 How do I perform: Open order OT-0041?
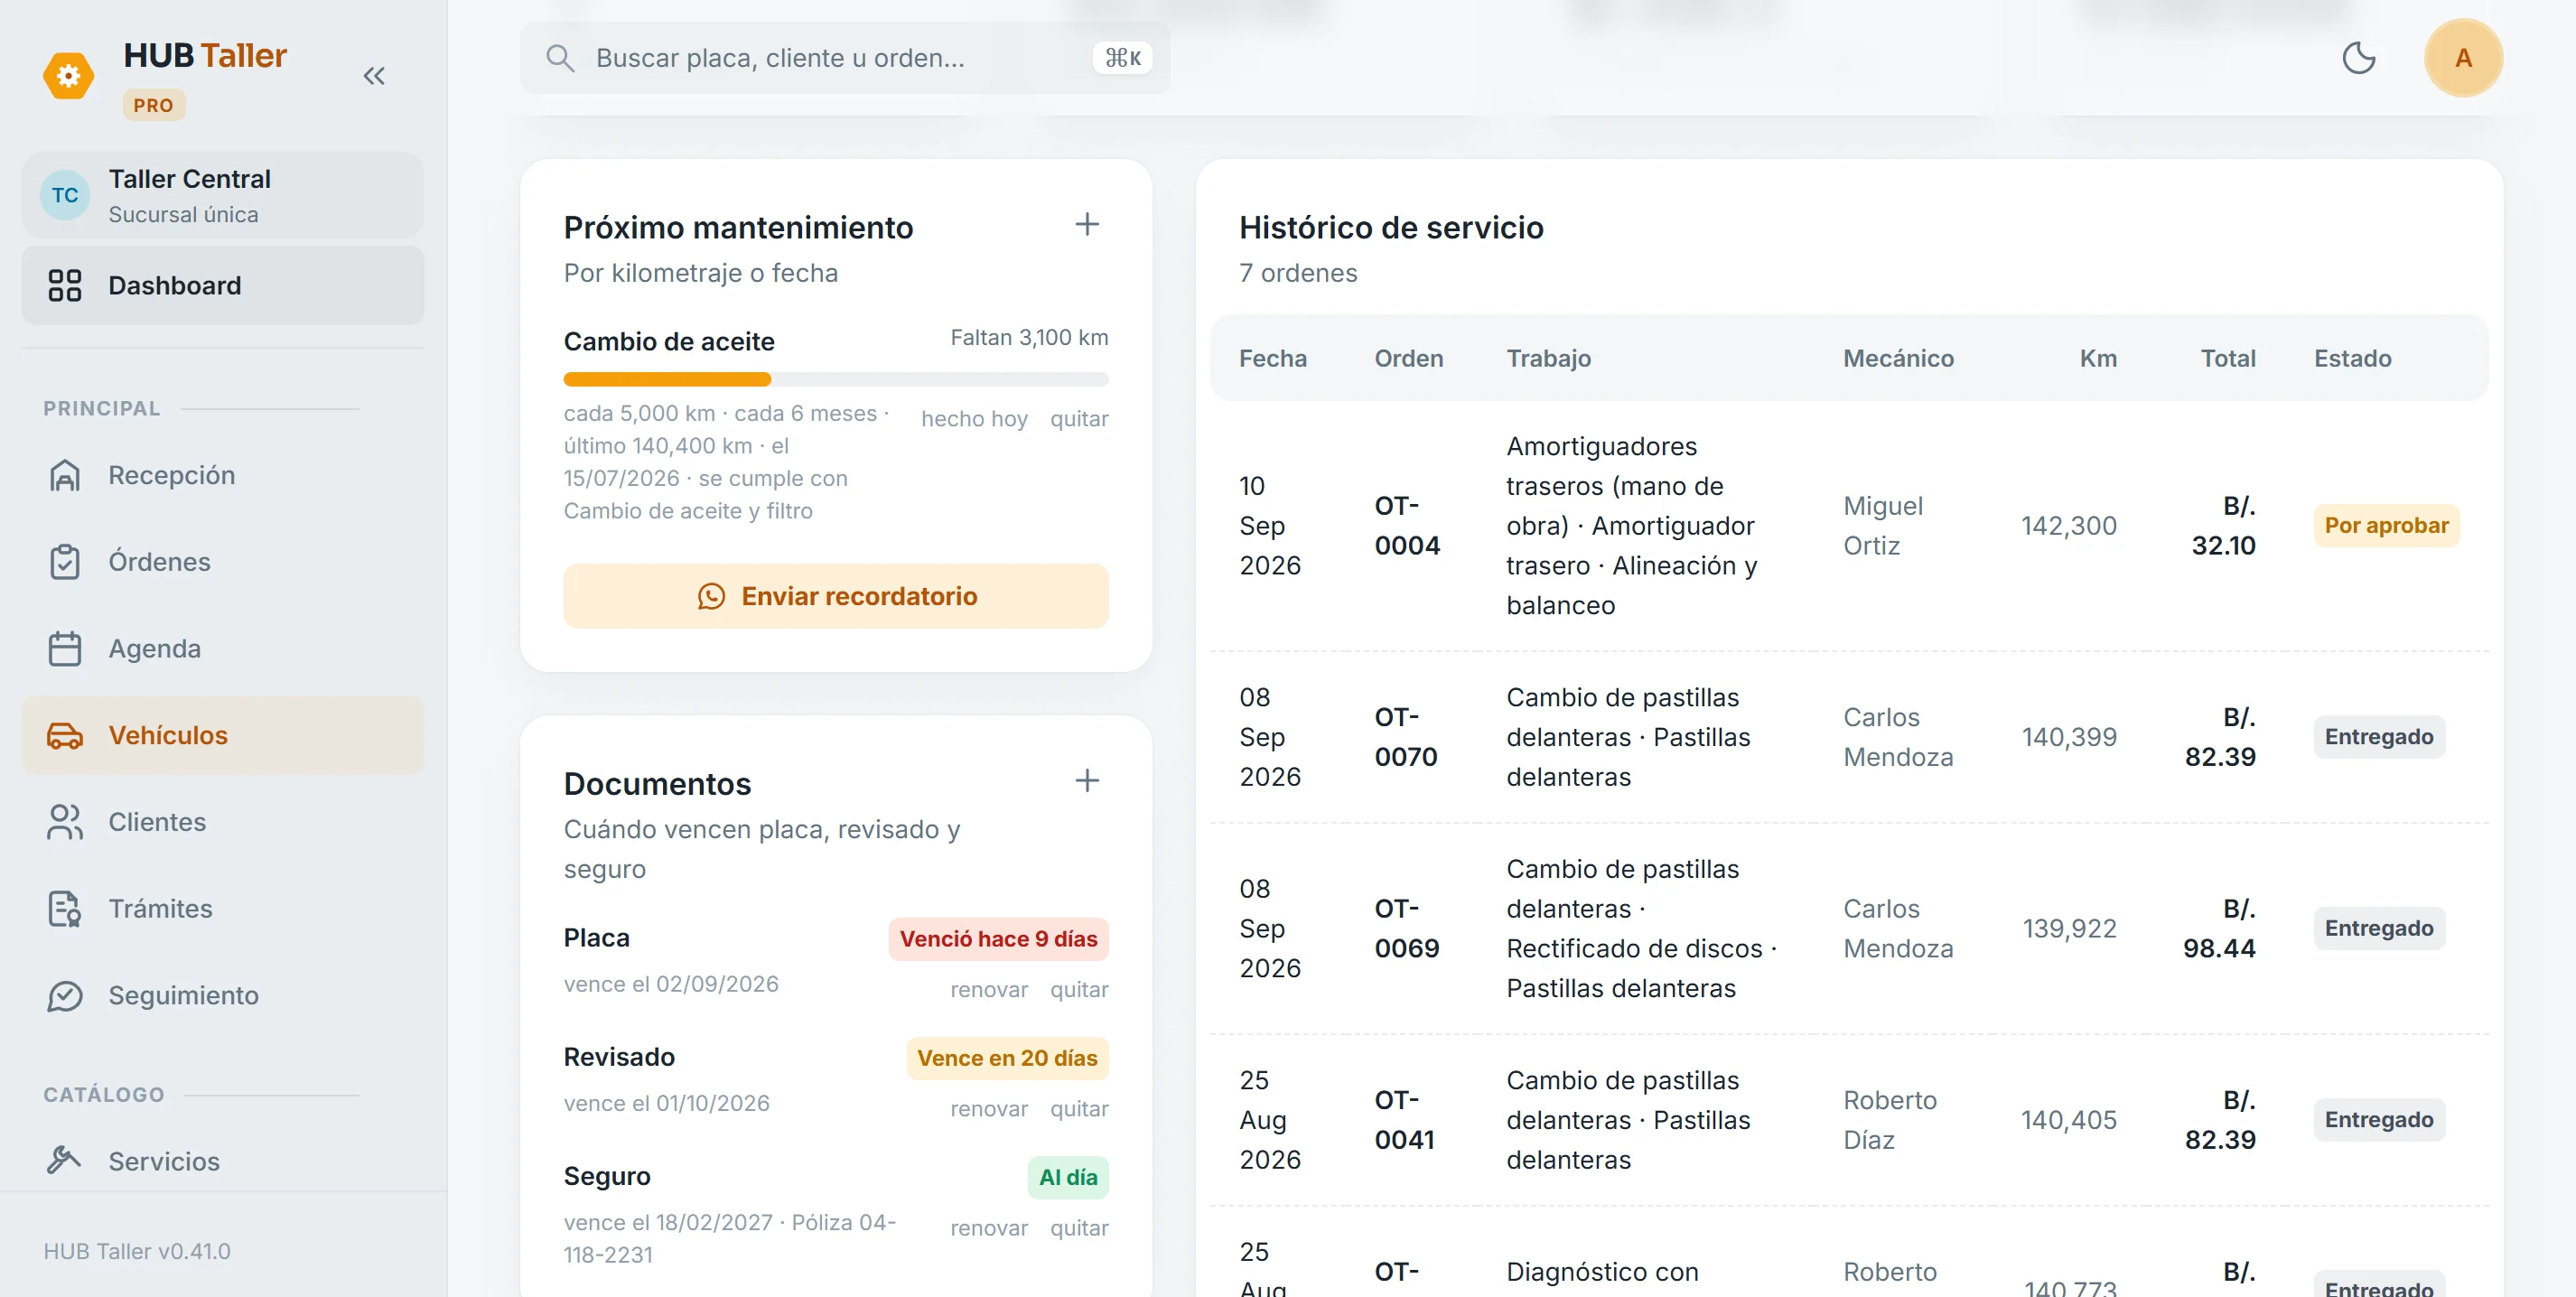click(x=1404, y=1120)
